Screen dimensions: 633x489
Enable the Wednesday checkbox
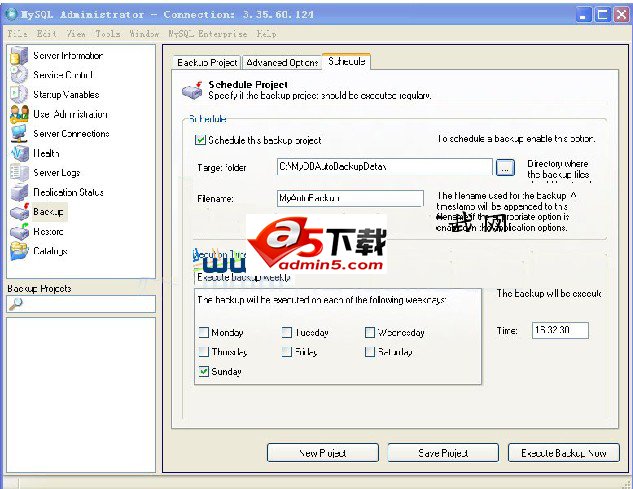point(370,332)
